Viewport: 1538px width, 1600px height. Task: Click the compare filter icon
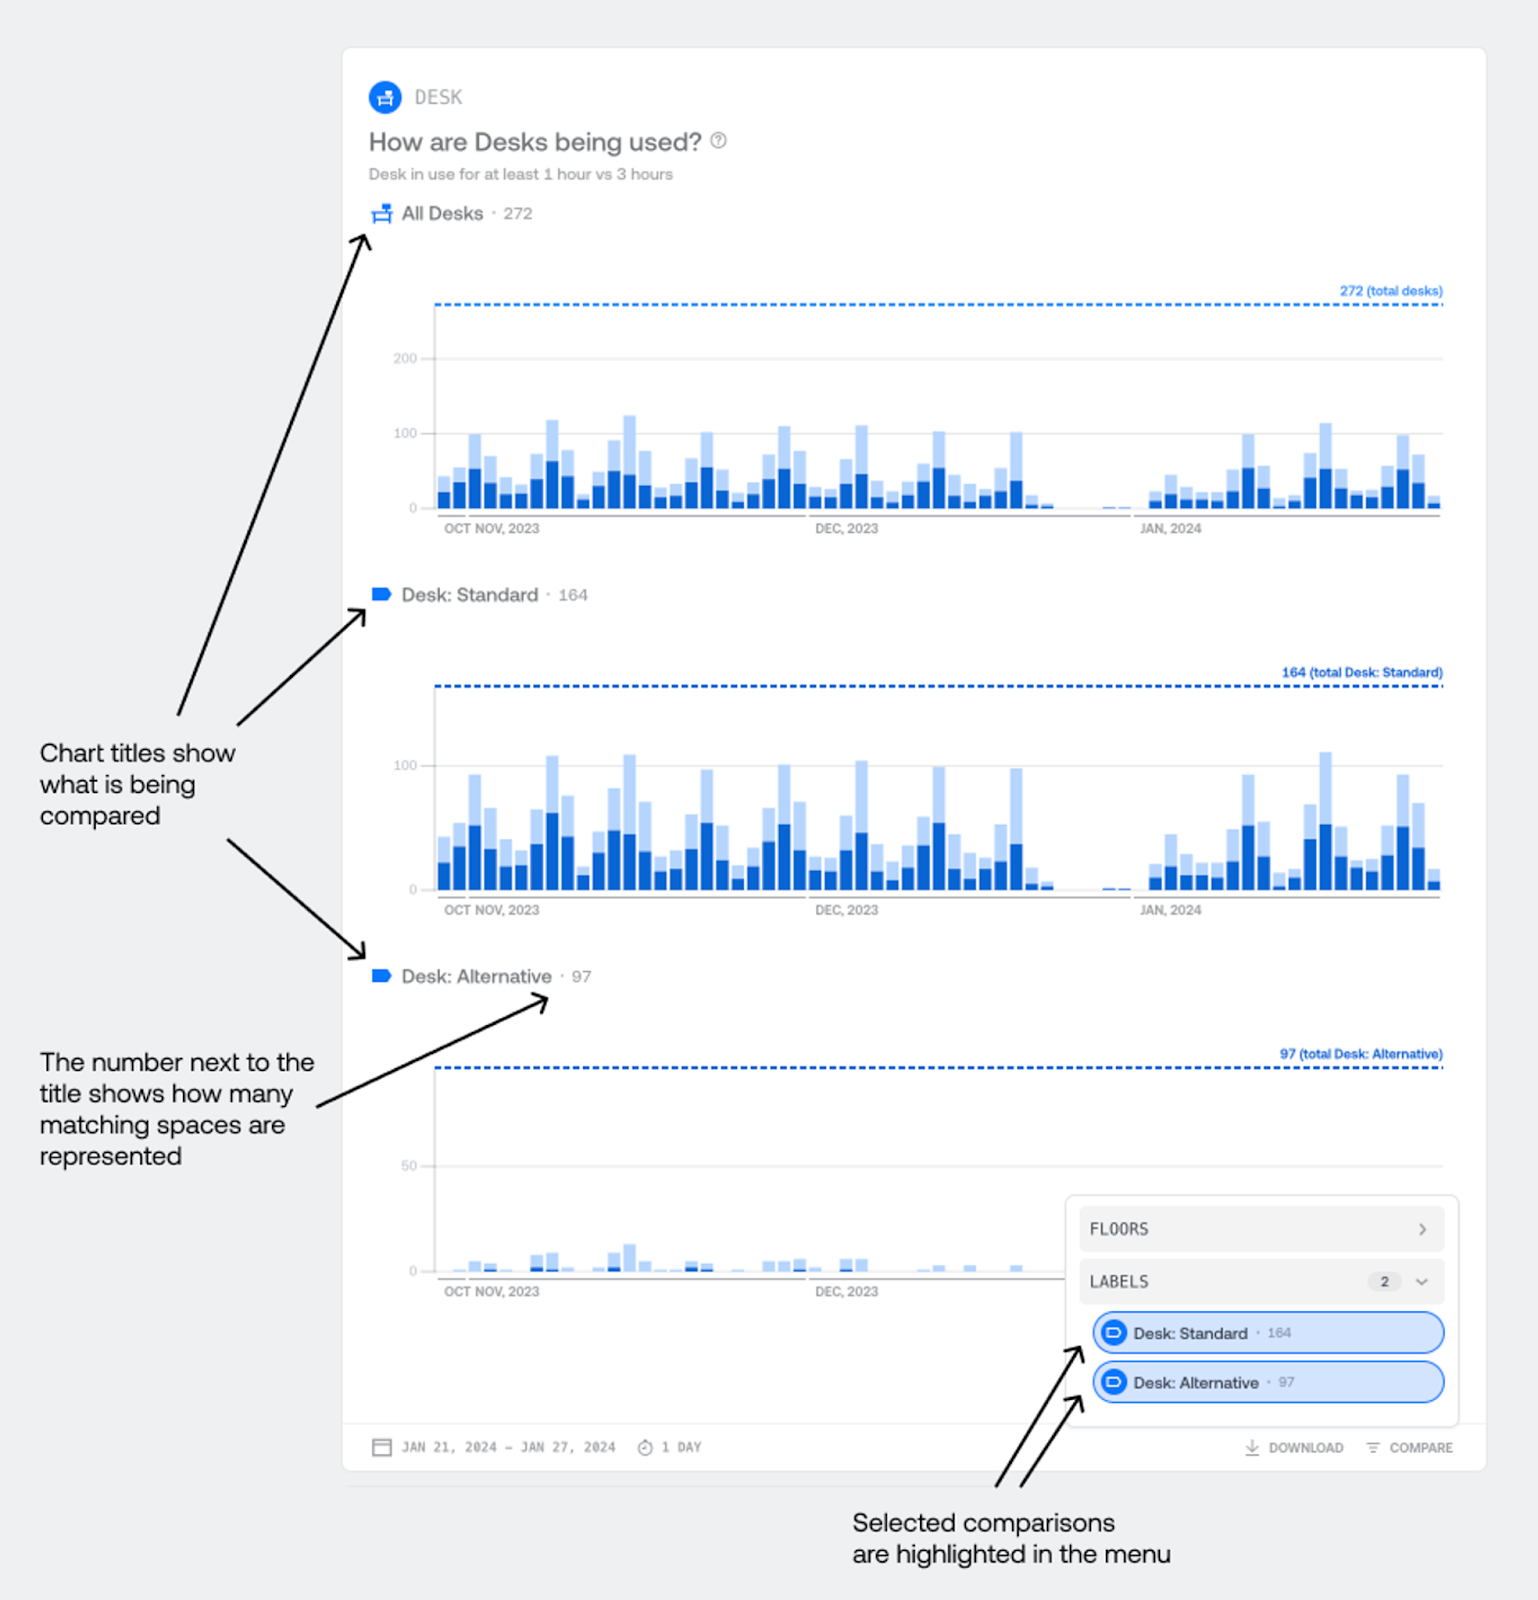(x=1375, y=1447)
